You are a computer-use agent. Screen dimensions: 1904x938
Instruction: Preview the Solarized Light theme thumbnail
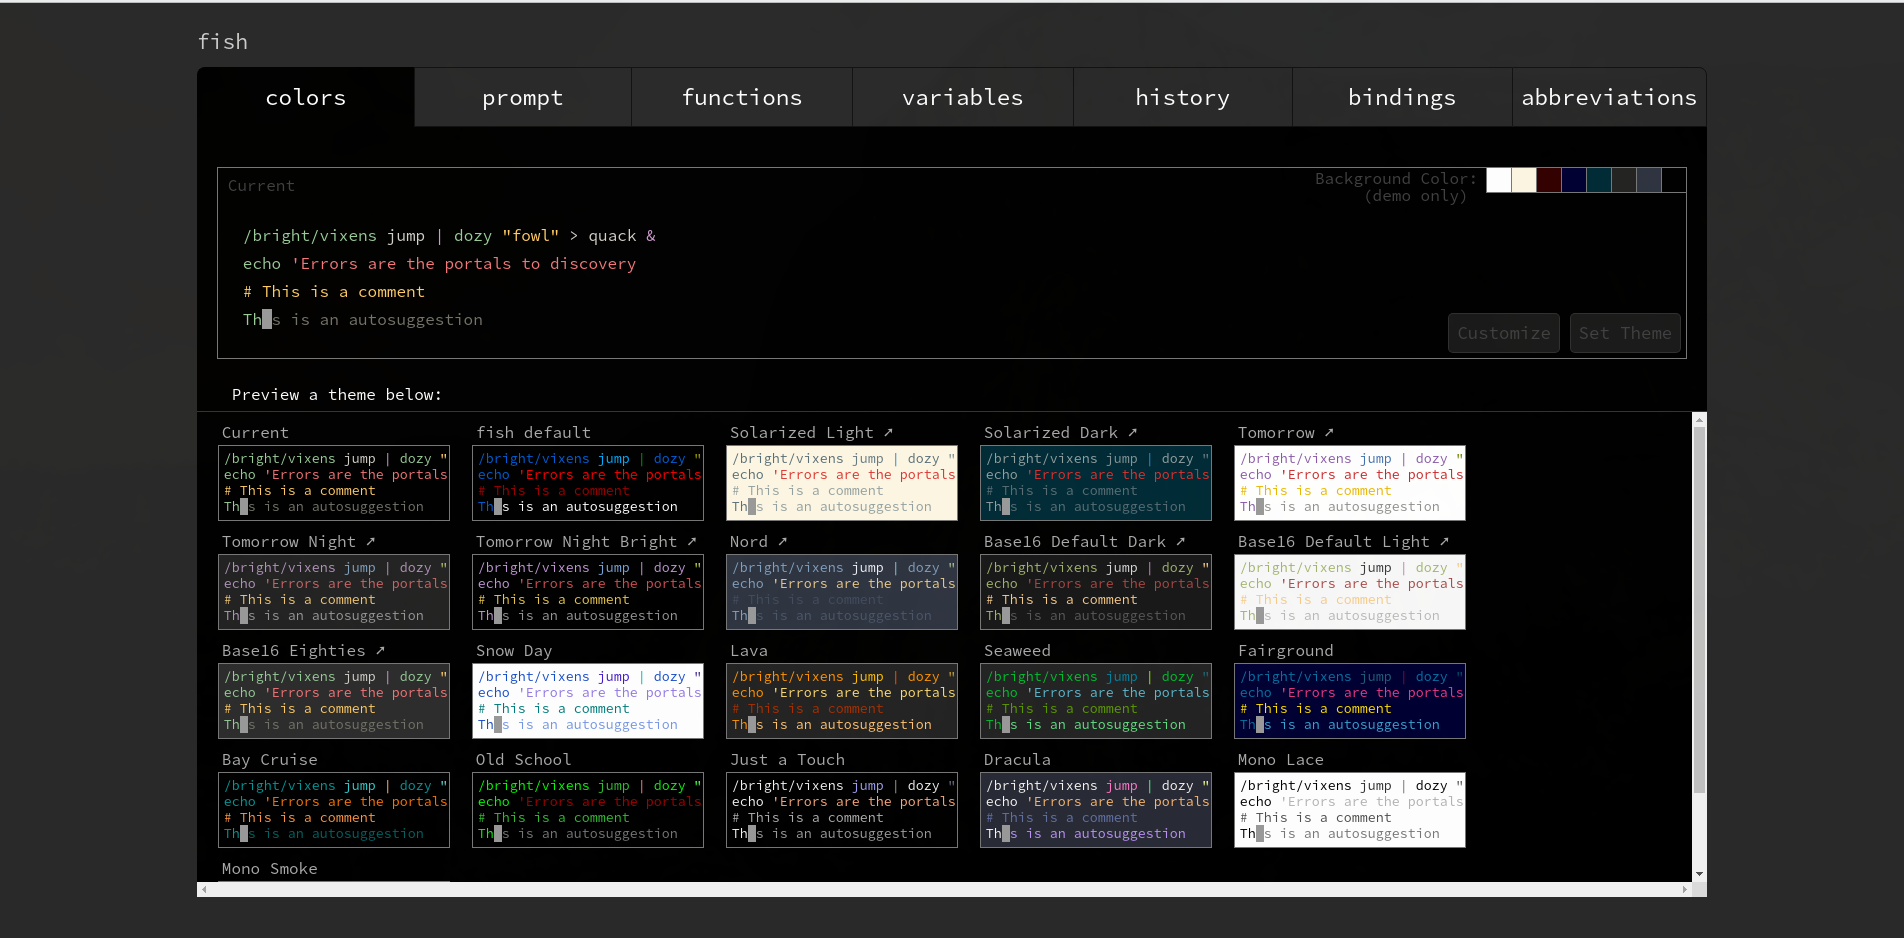pos(842,483)
